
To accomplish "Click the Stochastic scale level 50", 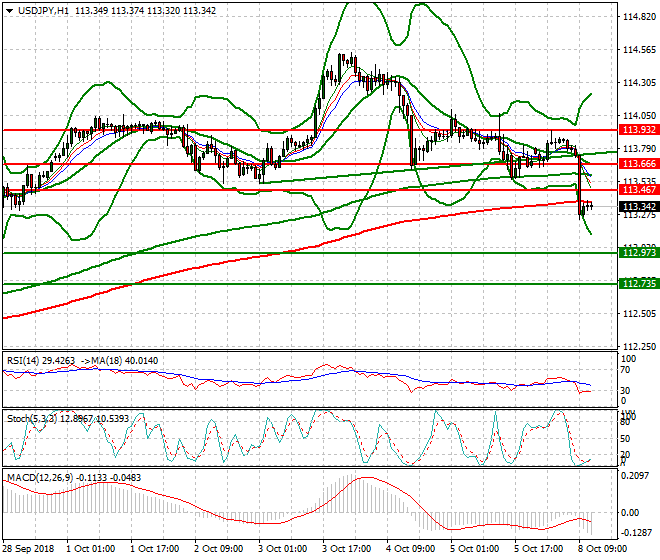I will point(625,439).
